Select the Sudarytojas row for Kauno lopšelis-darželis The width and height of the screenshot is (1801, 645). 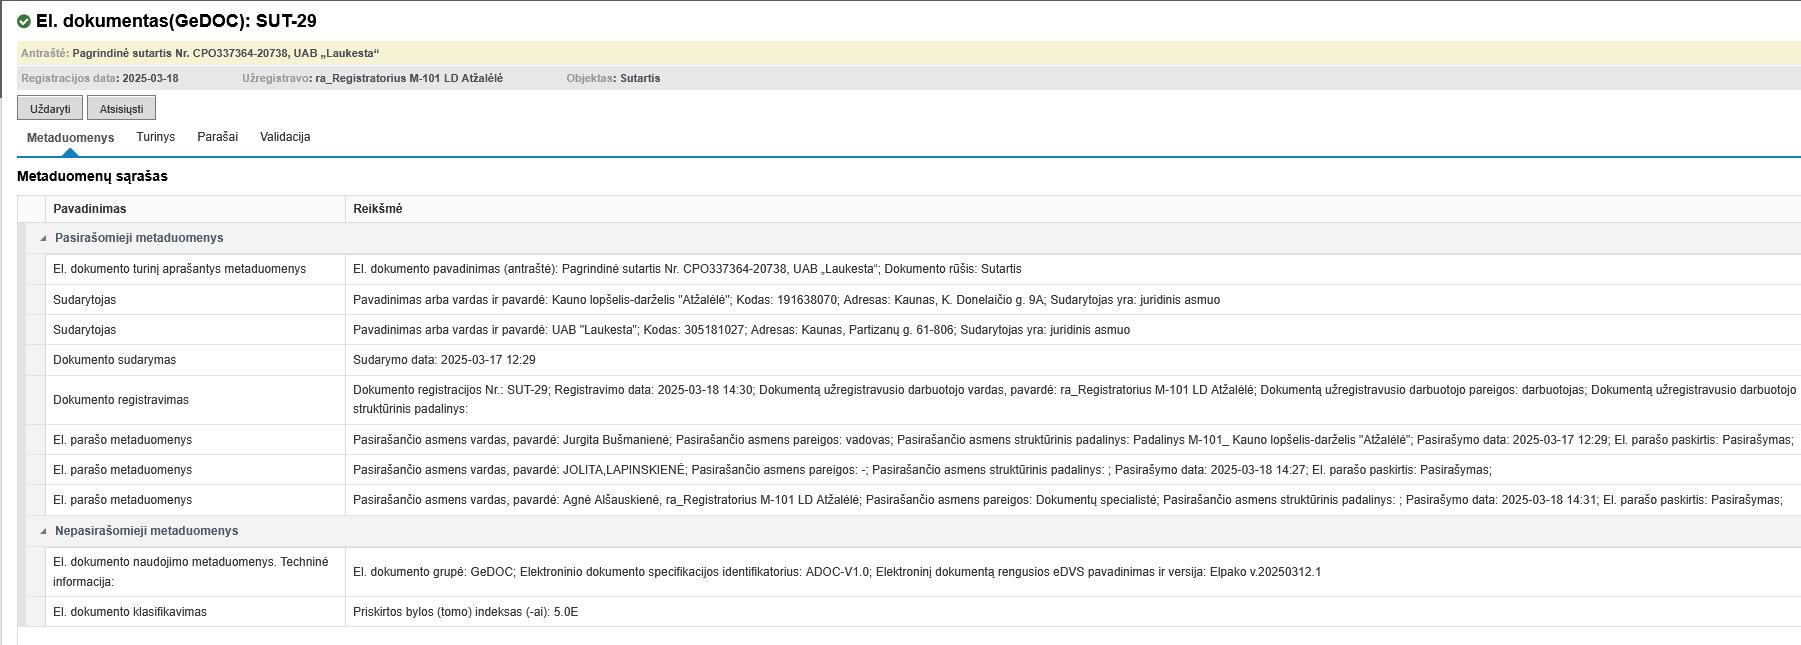tap(85, 300)
